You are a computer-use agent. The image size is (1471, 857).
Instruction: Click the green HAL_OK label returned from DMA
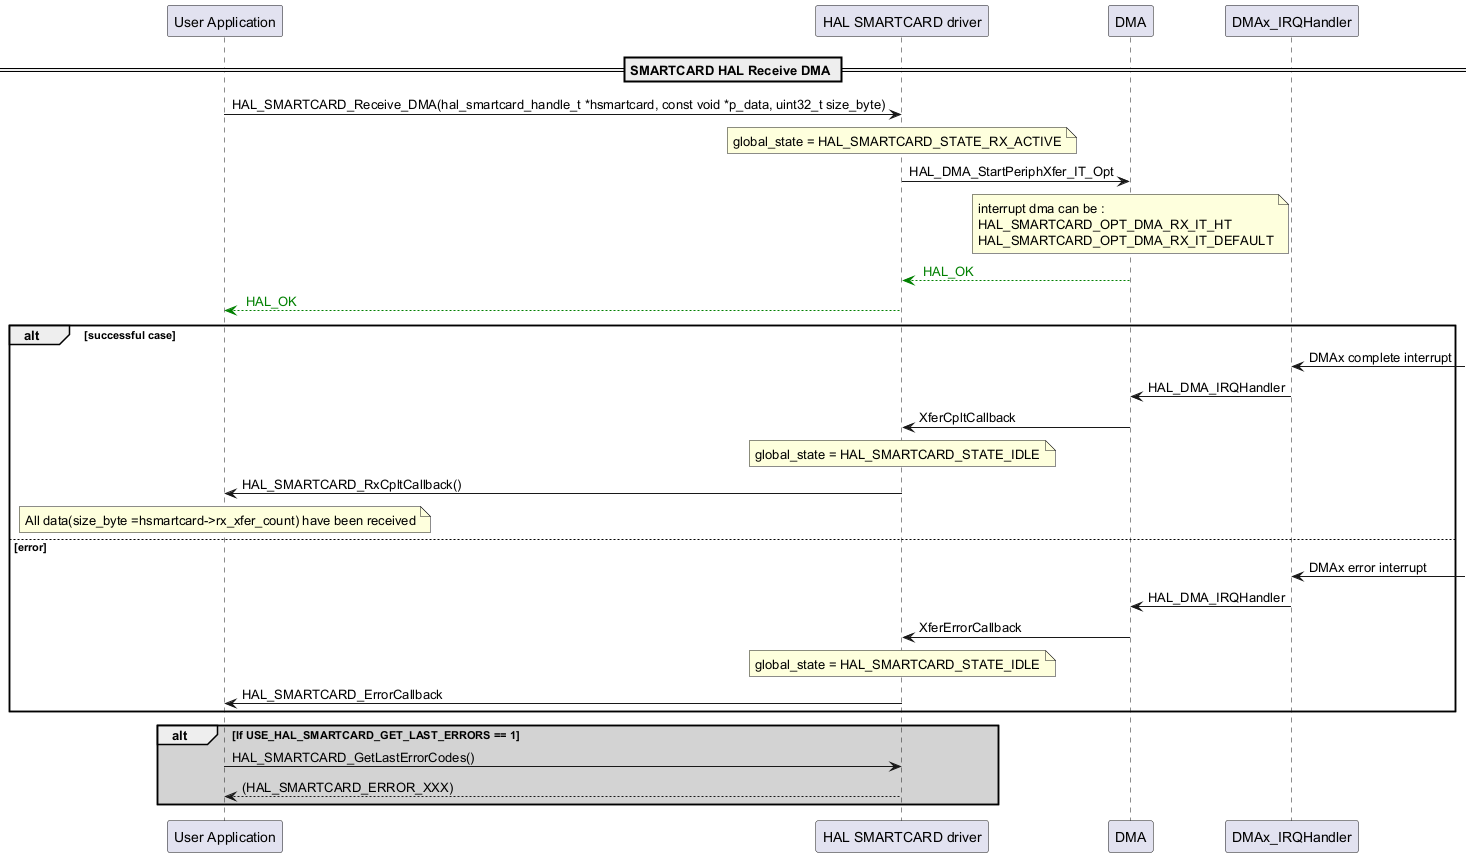point(948,272)
